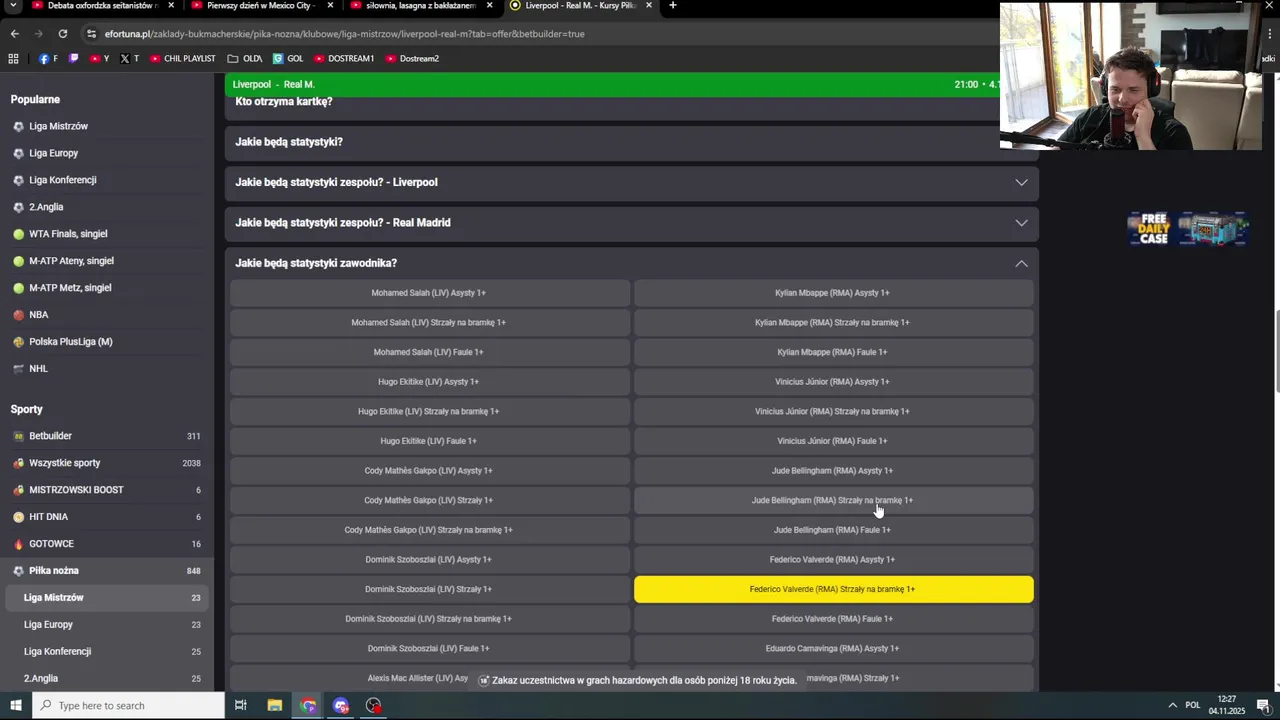The height and width of the screenshot is (720, 1280).
Task: Open the tab search dropdown arrow
Action: pos(14,6)
